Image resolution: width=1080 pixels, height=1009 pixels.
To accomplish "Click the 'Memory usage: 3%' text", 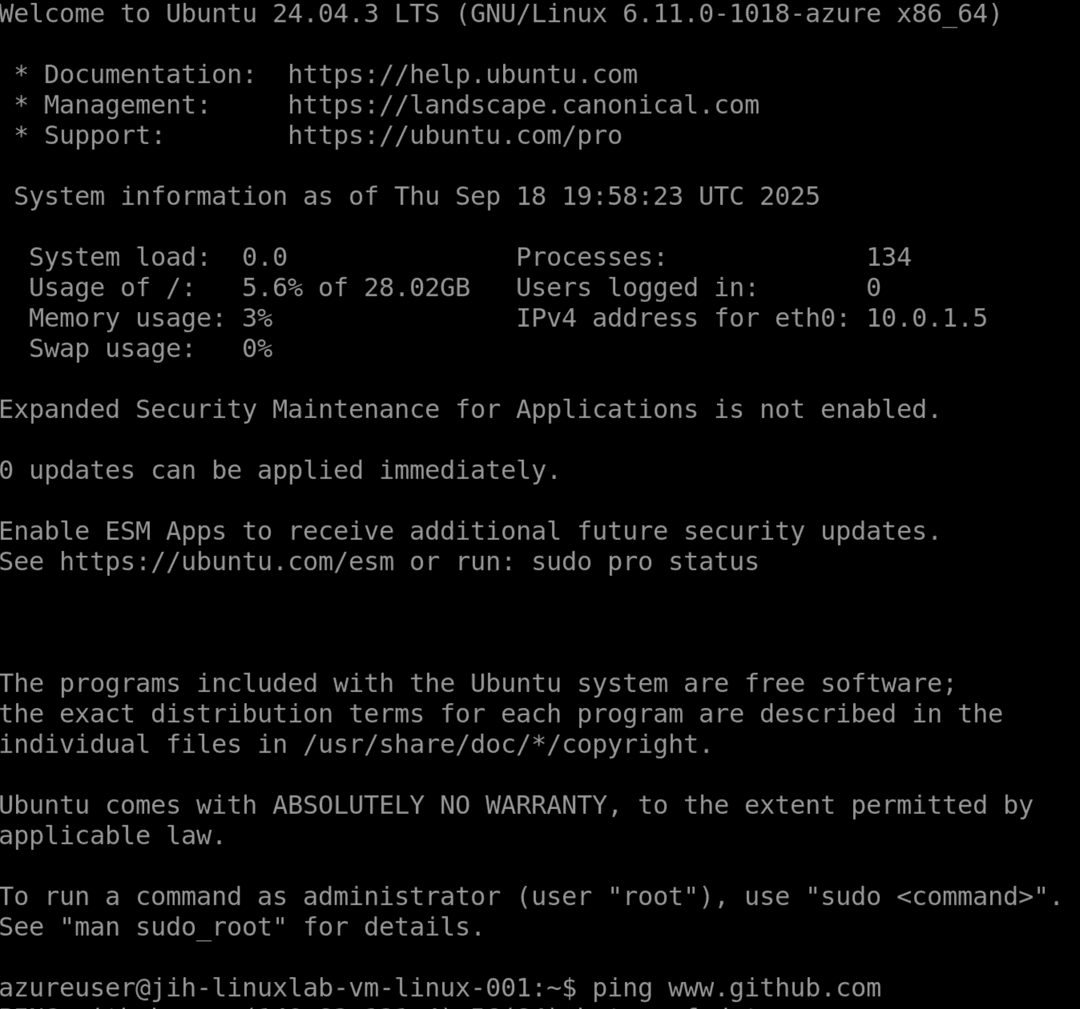I will (150, 318).
